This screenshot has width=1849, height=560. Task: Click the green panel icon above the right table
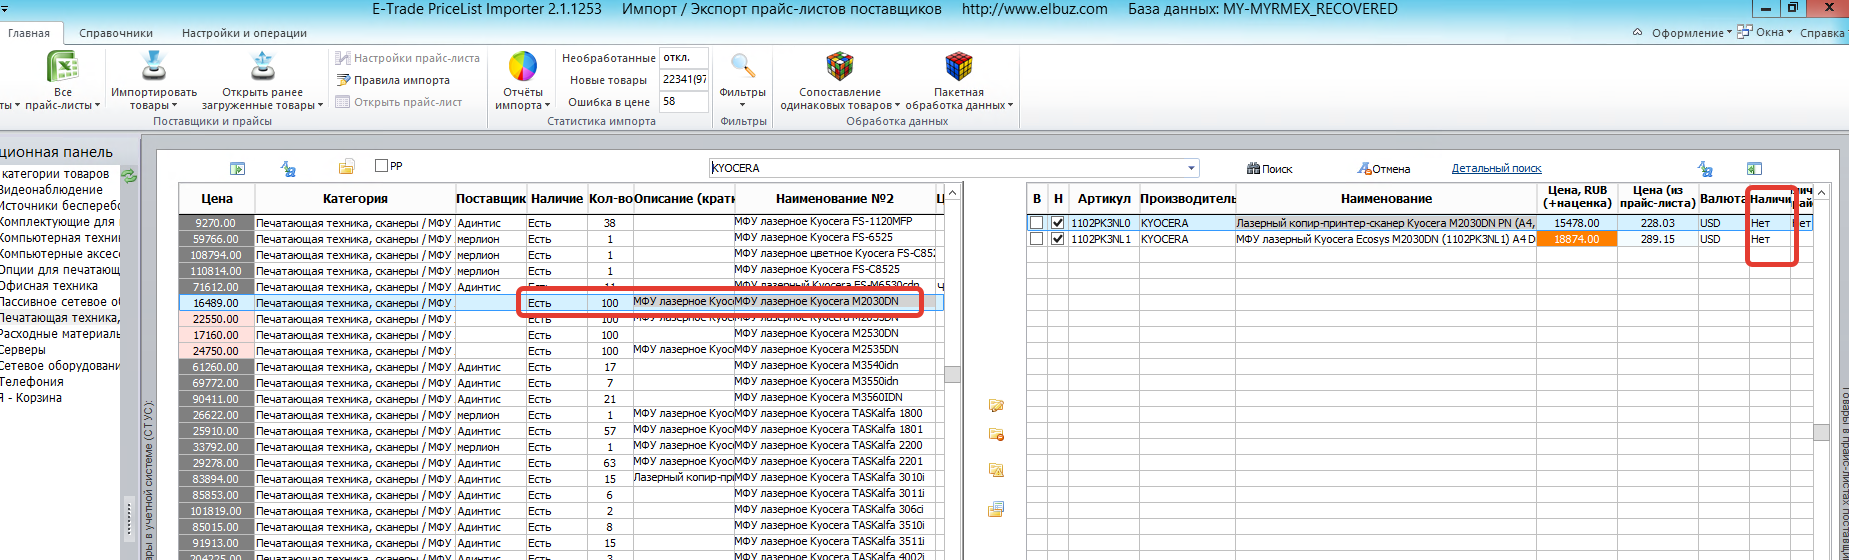(1754, 168)
